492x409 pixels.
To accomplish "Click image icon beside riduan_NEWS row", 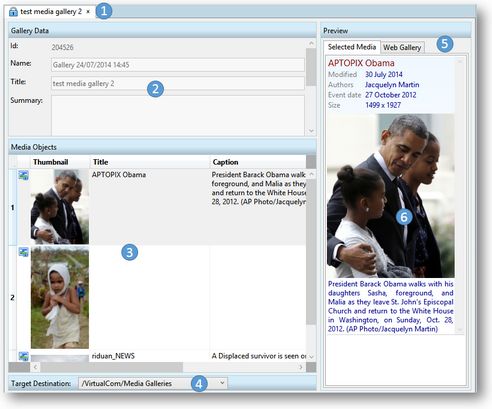I will tap(23, 356).
